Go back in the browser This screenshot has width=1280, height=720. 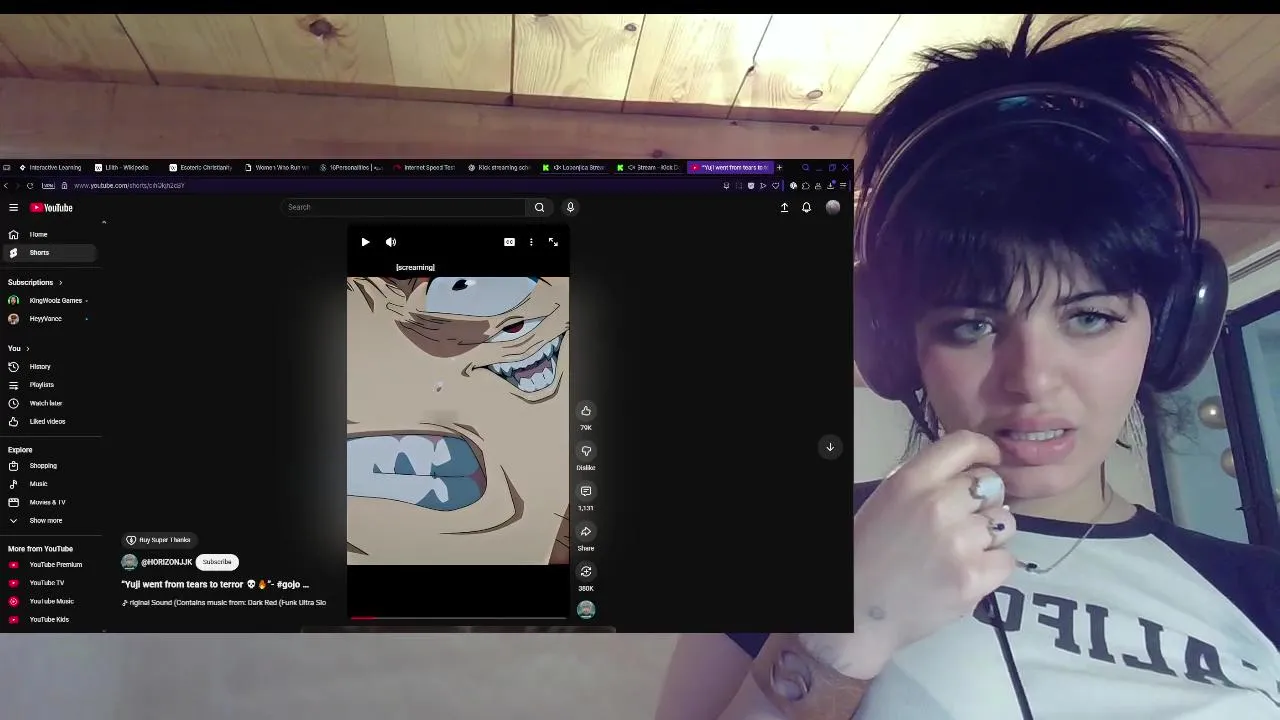(6, 185)
